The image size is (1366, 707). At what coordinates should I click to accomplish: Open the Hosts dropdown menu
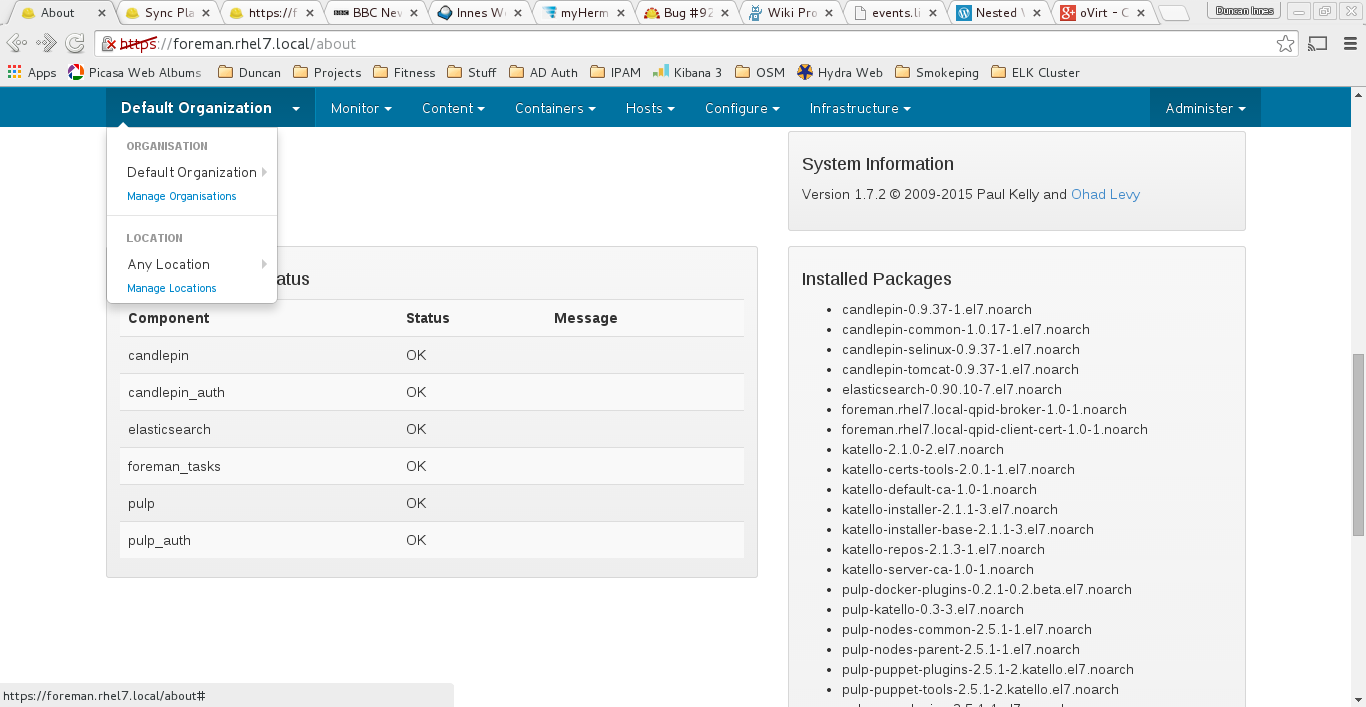point(650,108)
